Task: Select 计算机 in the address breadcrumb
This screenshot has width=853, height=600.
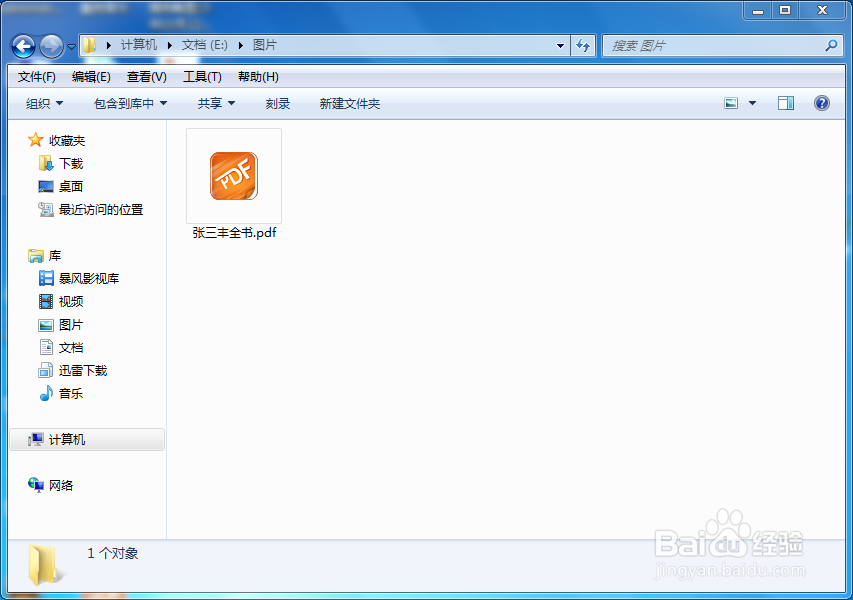Action: (139, 45)
